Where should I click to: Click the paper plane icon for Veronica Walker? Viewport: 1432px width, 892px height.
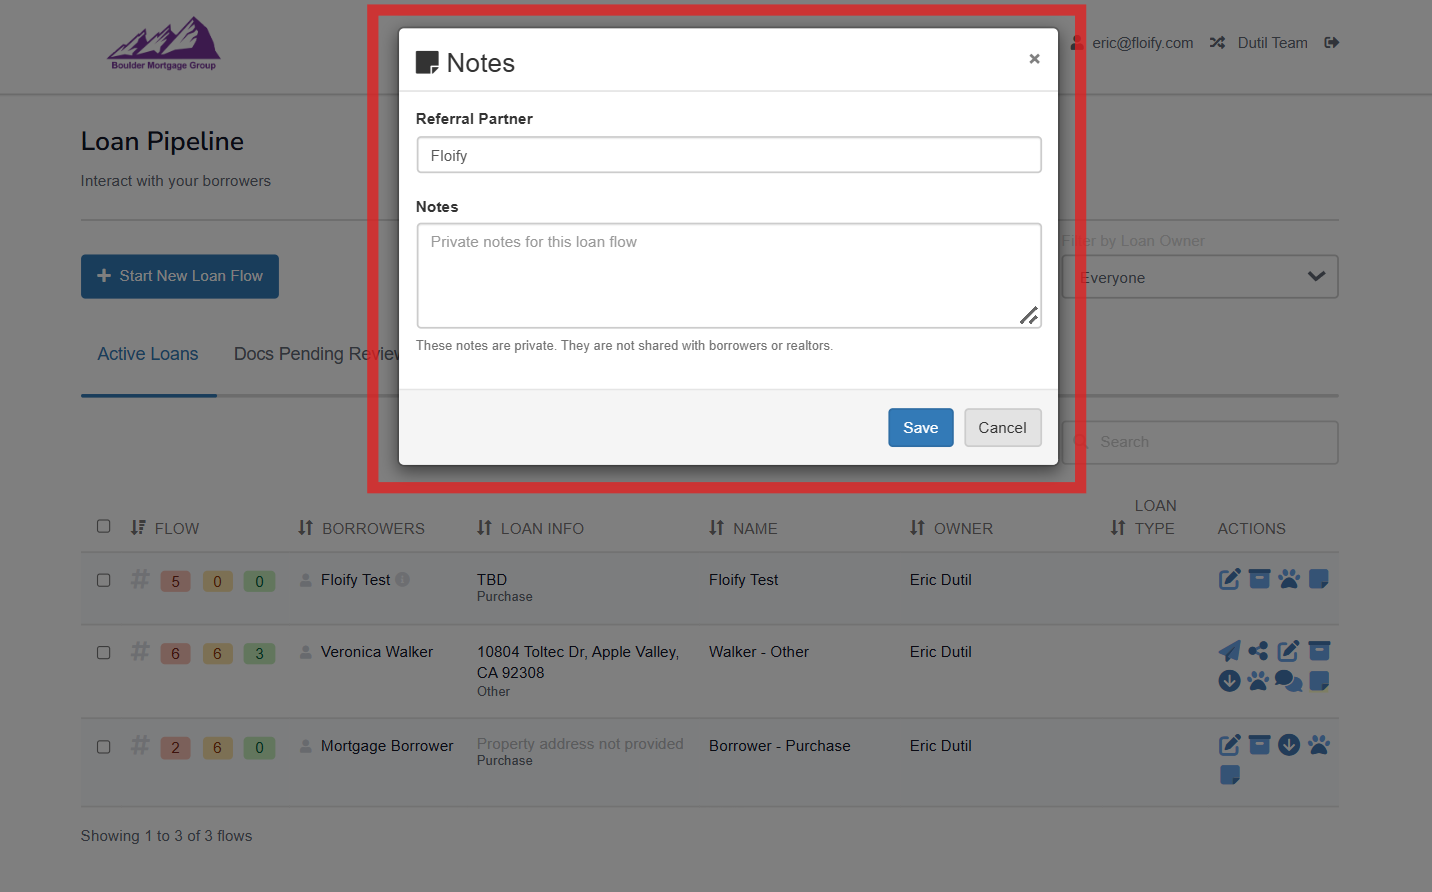pos(1229,651)
